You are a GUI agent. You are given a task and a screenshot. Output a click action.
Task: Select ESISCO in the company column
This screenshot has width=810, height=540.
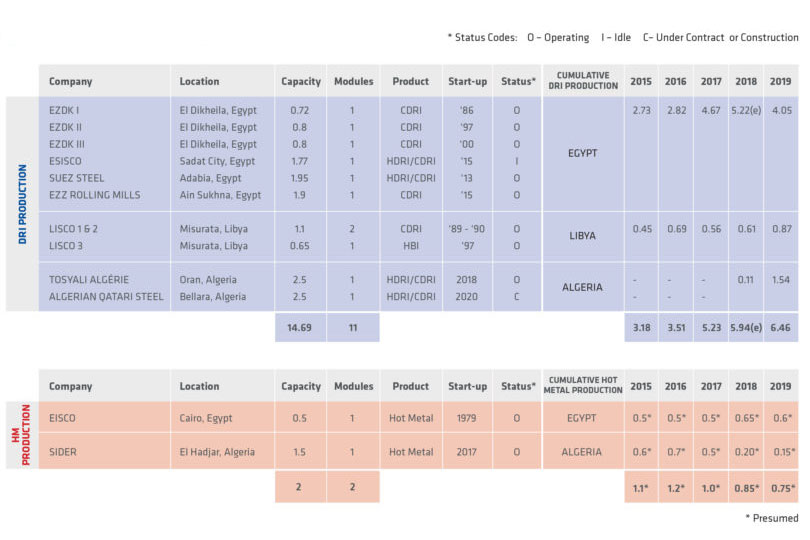coord(65,161)
